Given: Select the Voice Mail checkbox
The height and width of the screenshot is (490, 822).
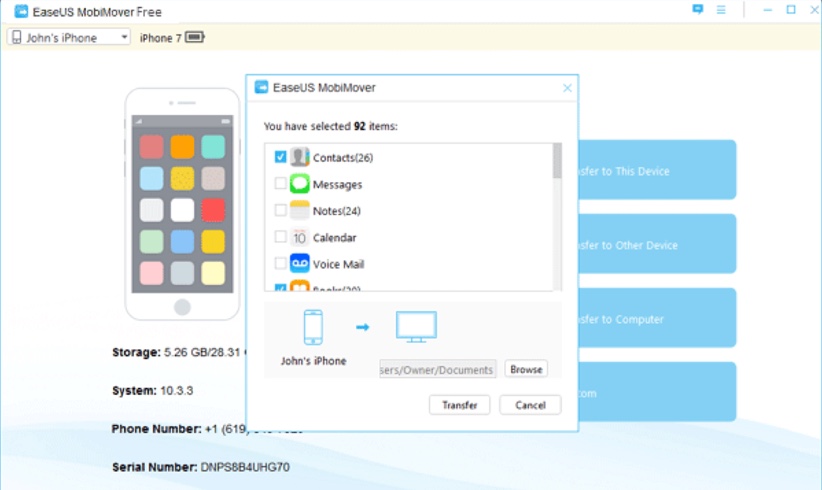Looking at the screenshot, I should pos(280,264).
